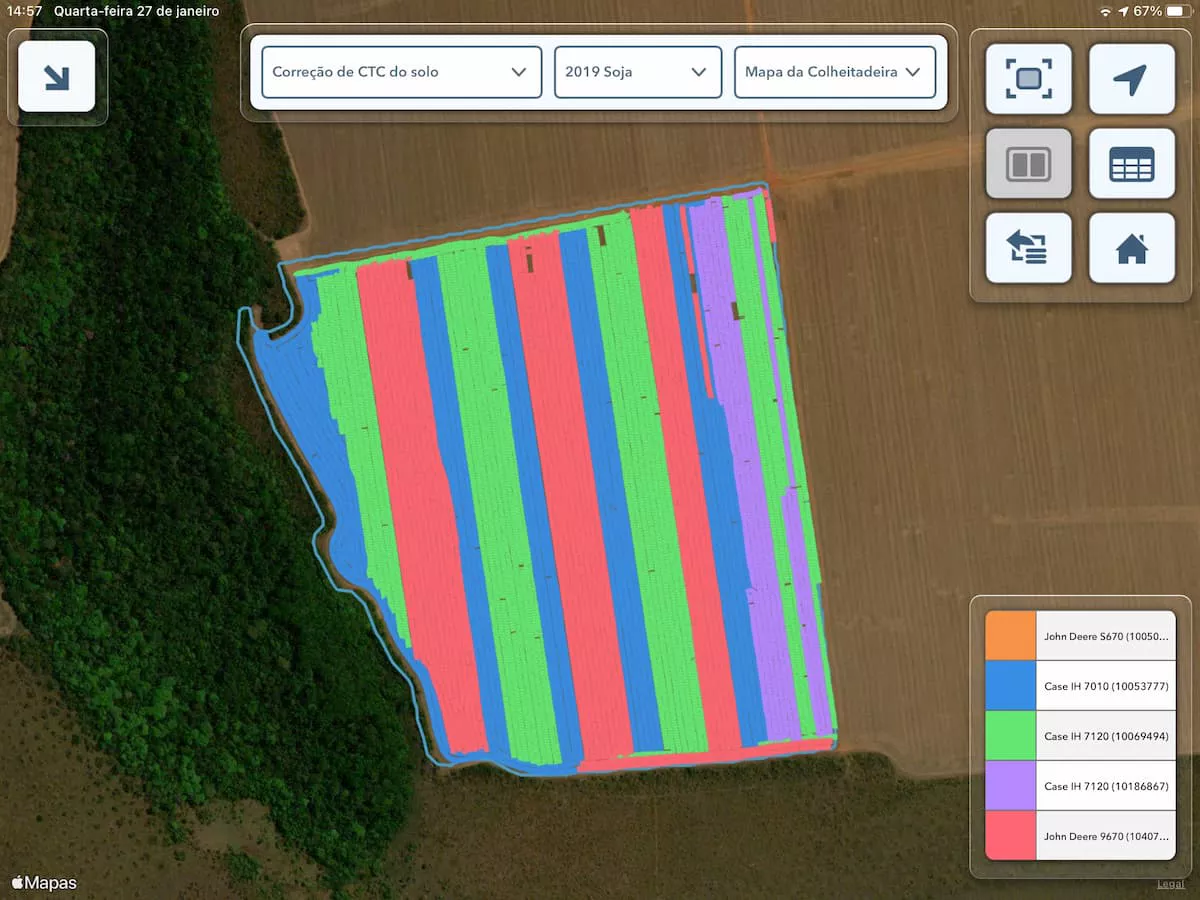Image resolution: width=1200 pixels, height=900 pixels.
Task: Expand the '2019 Soja' season dropdown
Action: [x=637, y=72]
